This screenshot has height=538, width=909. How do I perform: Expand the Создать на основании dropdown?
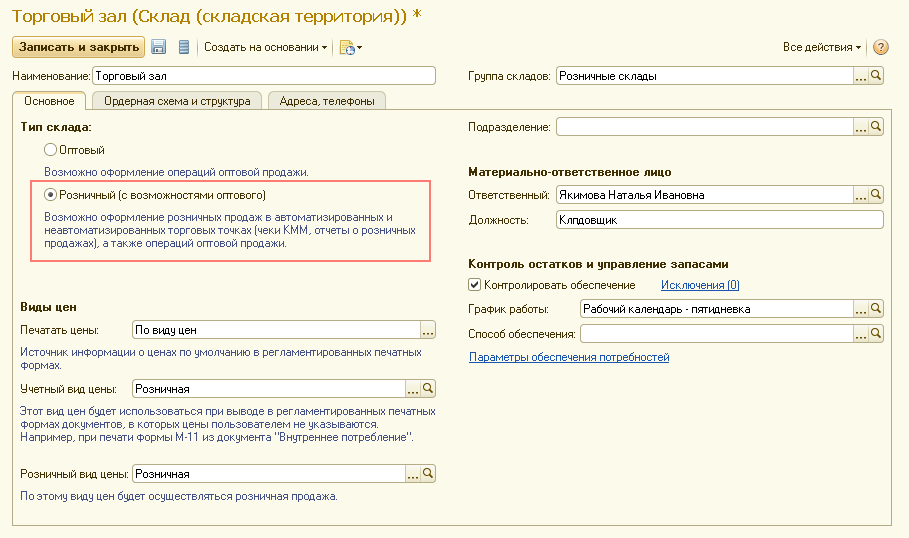point(266,47)
